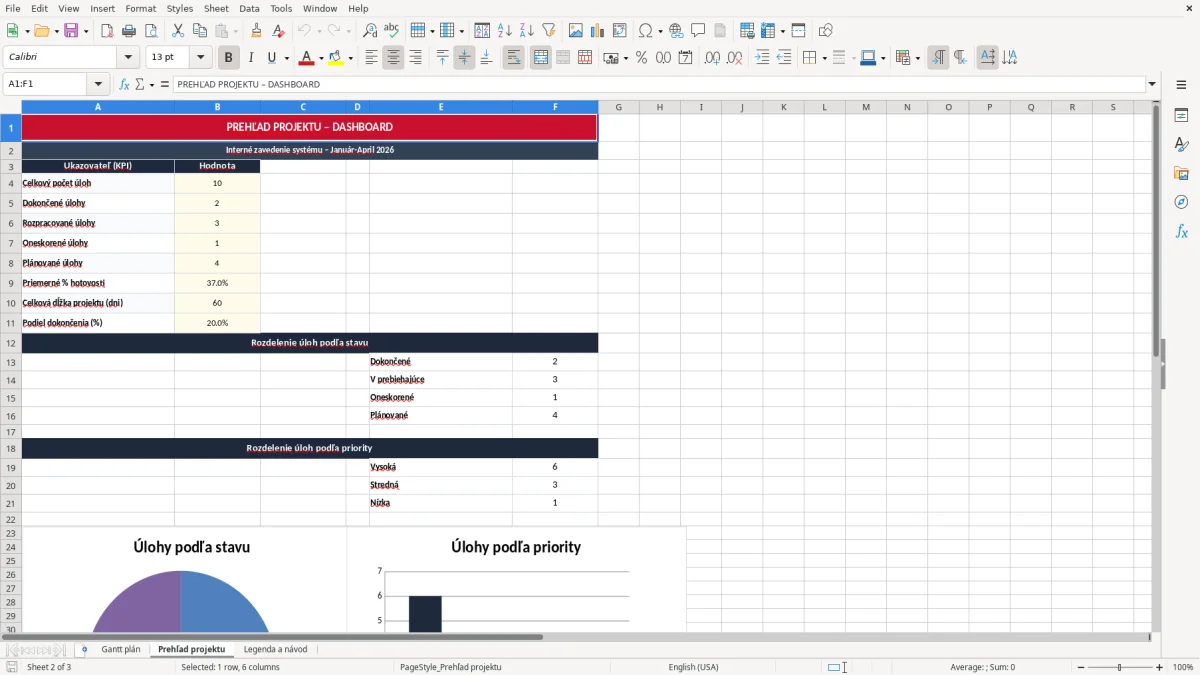Toggle Wrap Text
The height and width of the screenshot is (675, 1200).
coord(513,58)
